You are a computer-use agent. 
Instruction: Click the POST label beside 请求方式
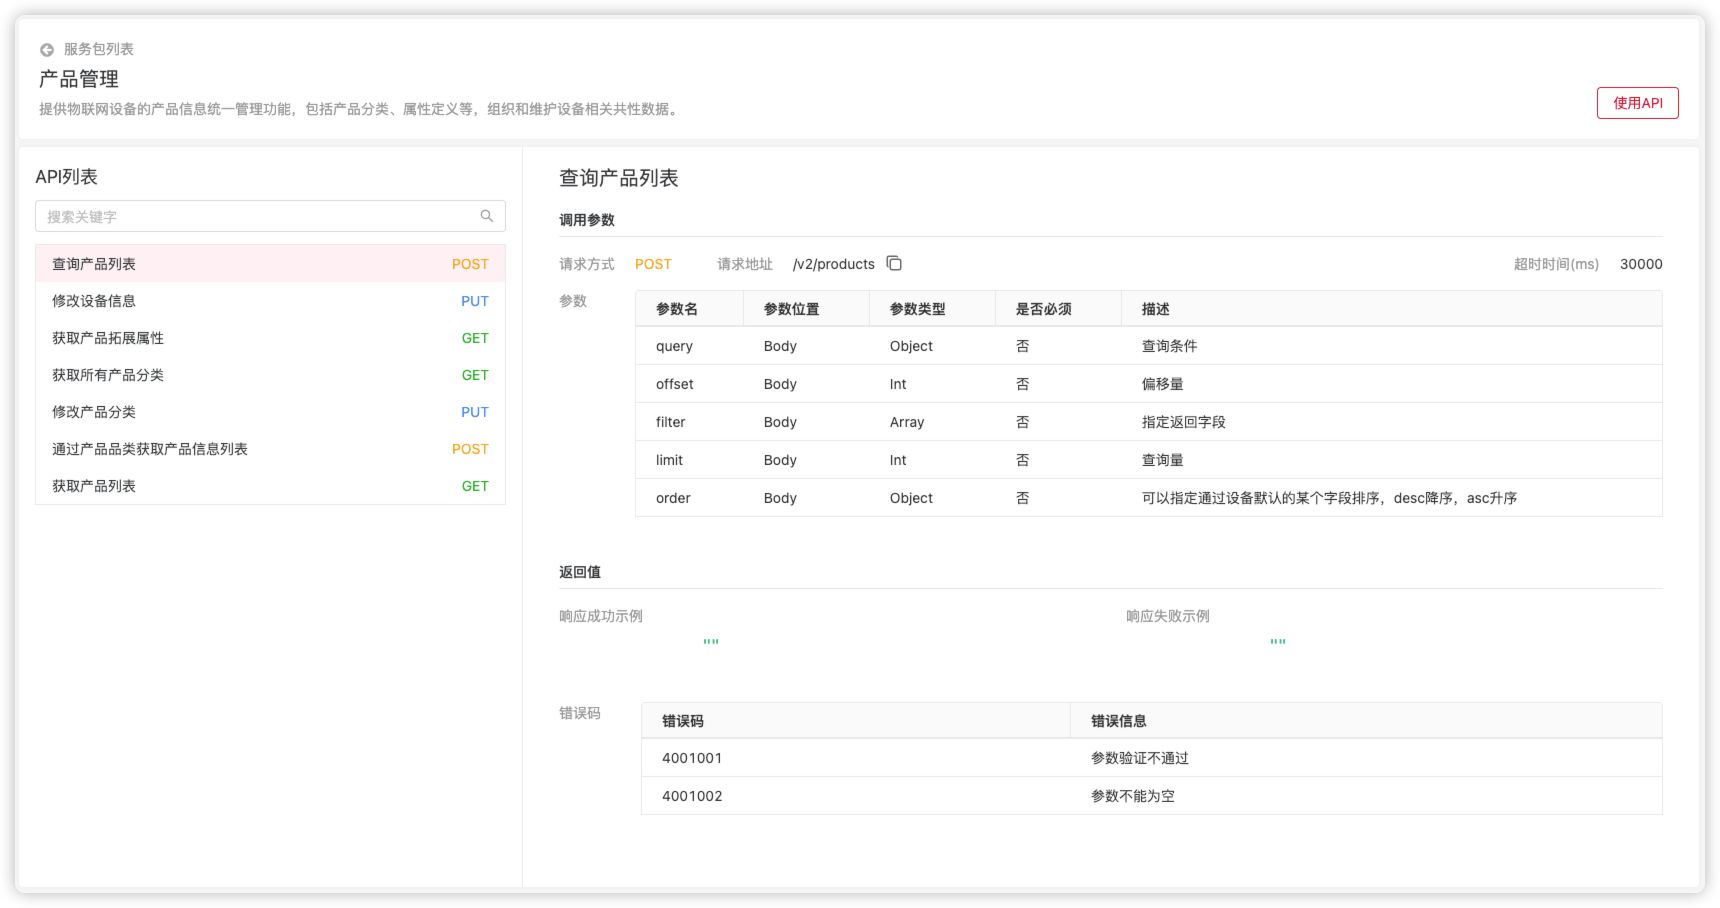(x=653, y=263)
